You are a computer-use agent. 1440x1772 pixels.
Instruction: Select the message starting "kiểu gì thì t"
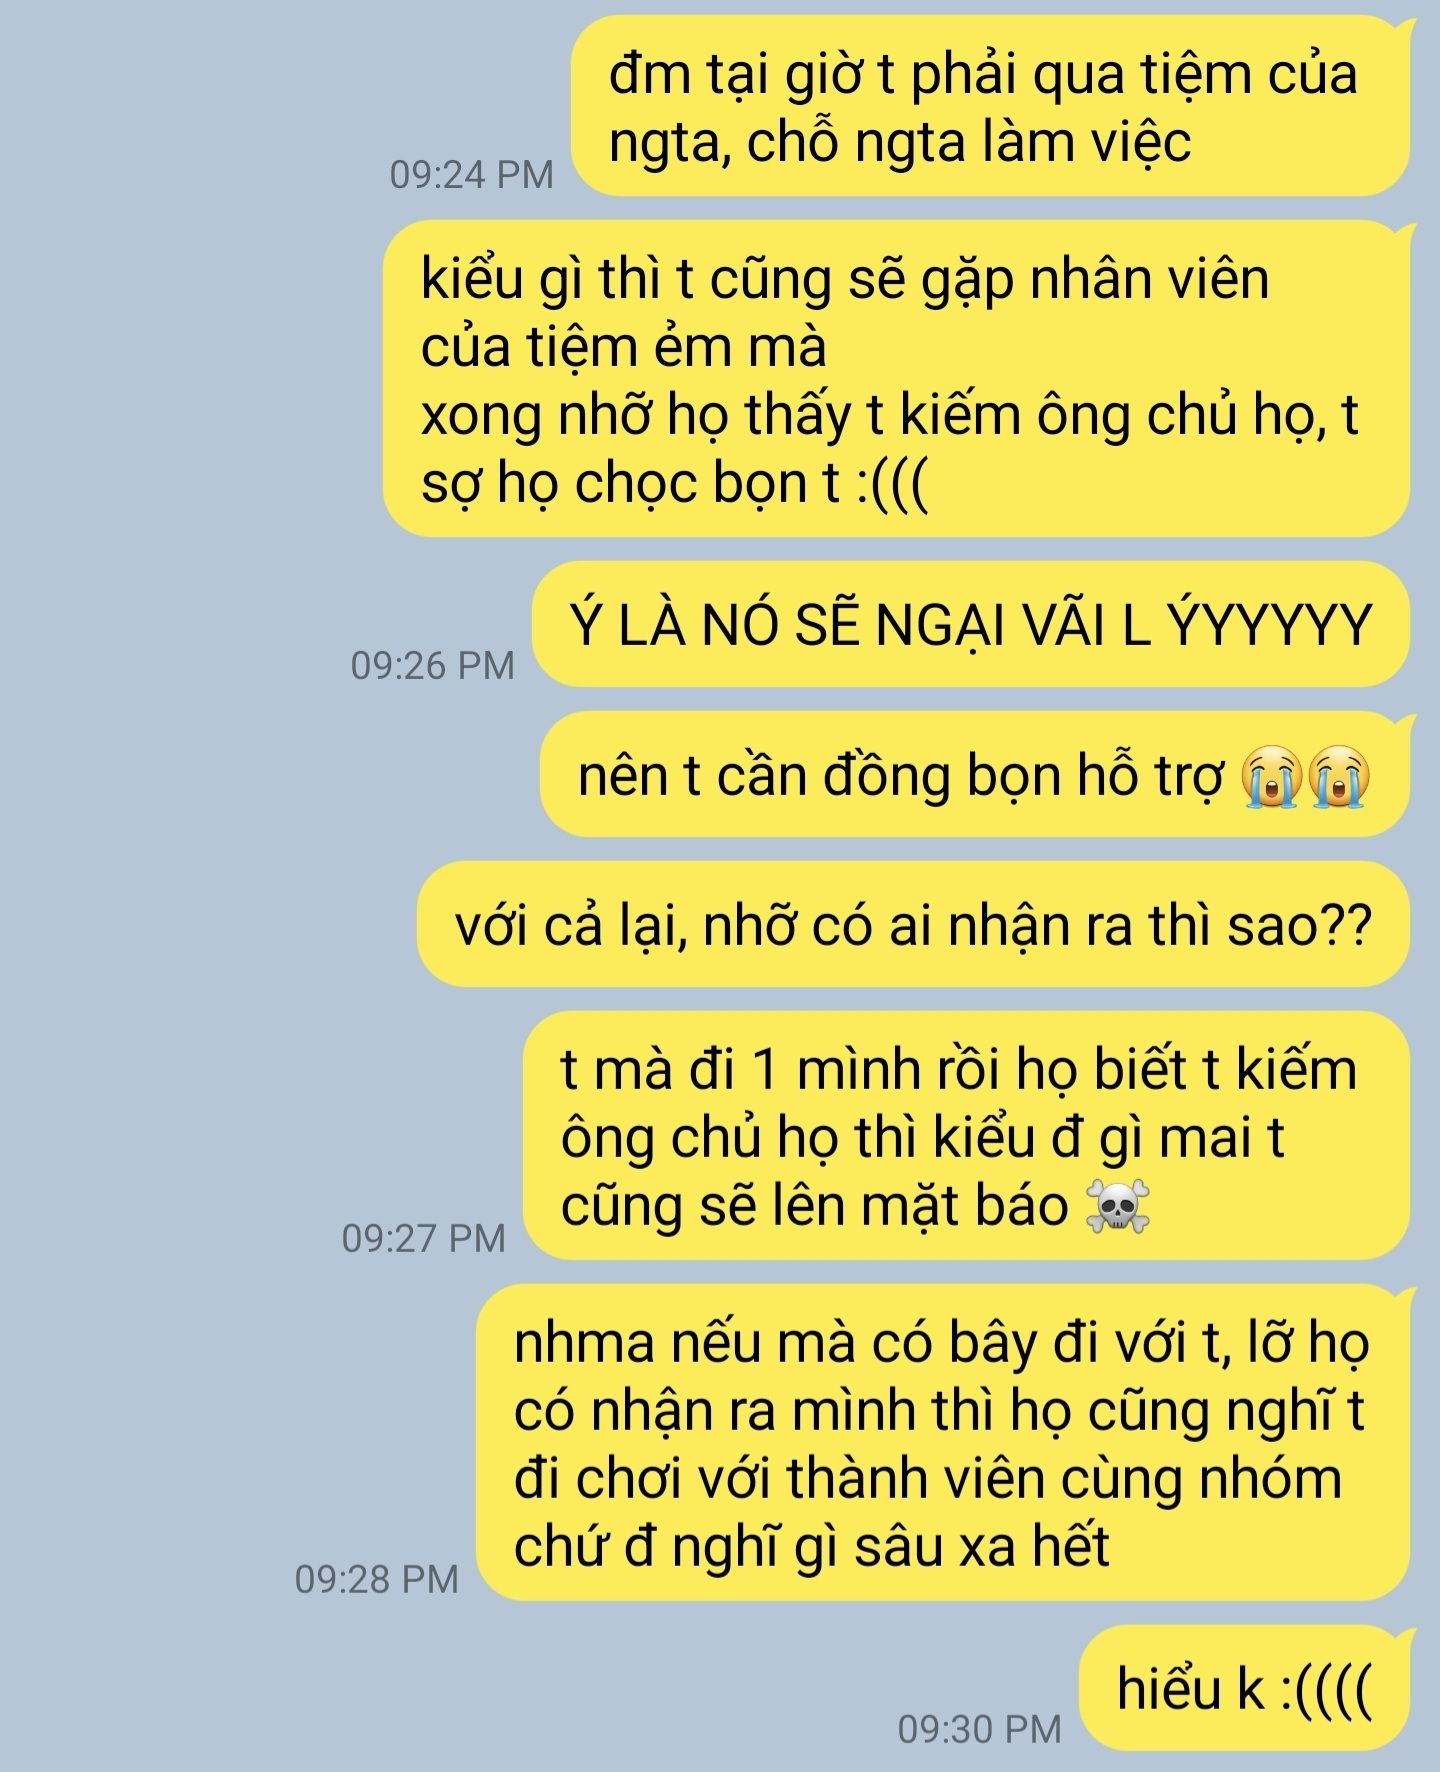click(x=897, y=379)
